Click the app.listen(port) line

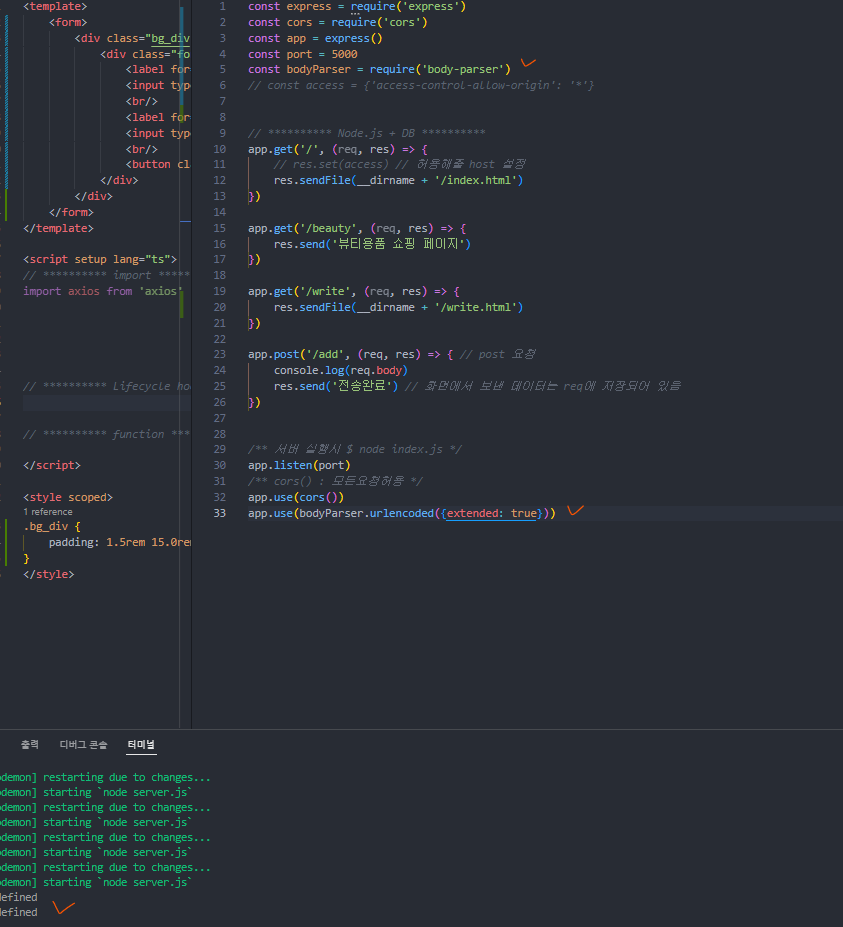coord(299,466)
